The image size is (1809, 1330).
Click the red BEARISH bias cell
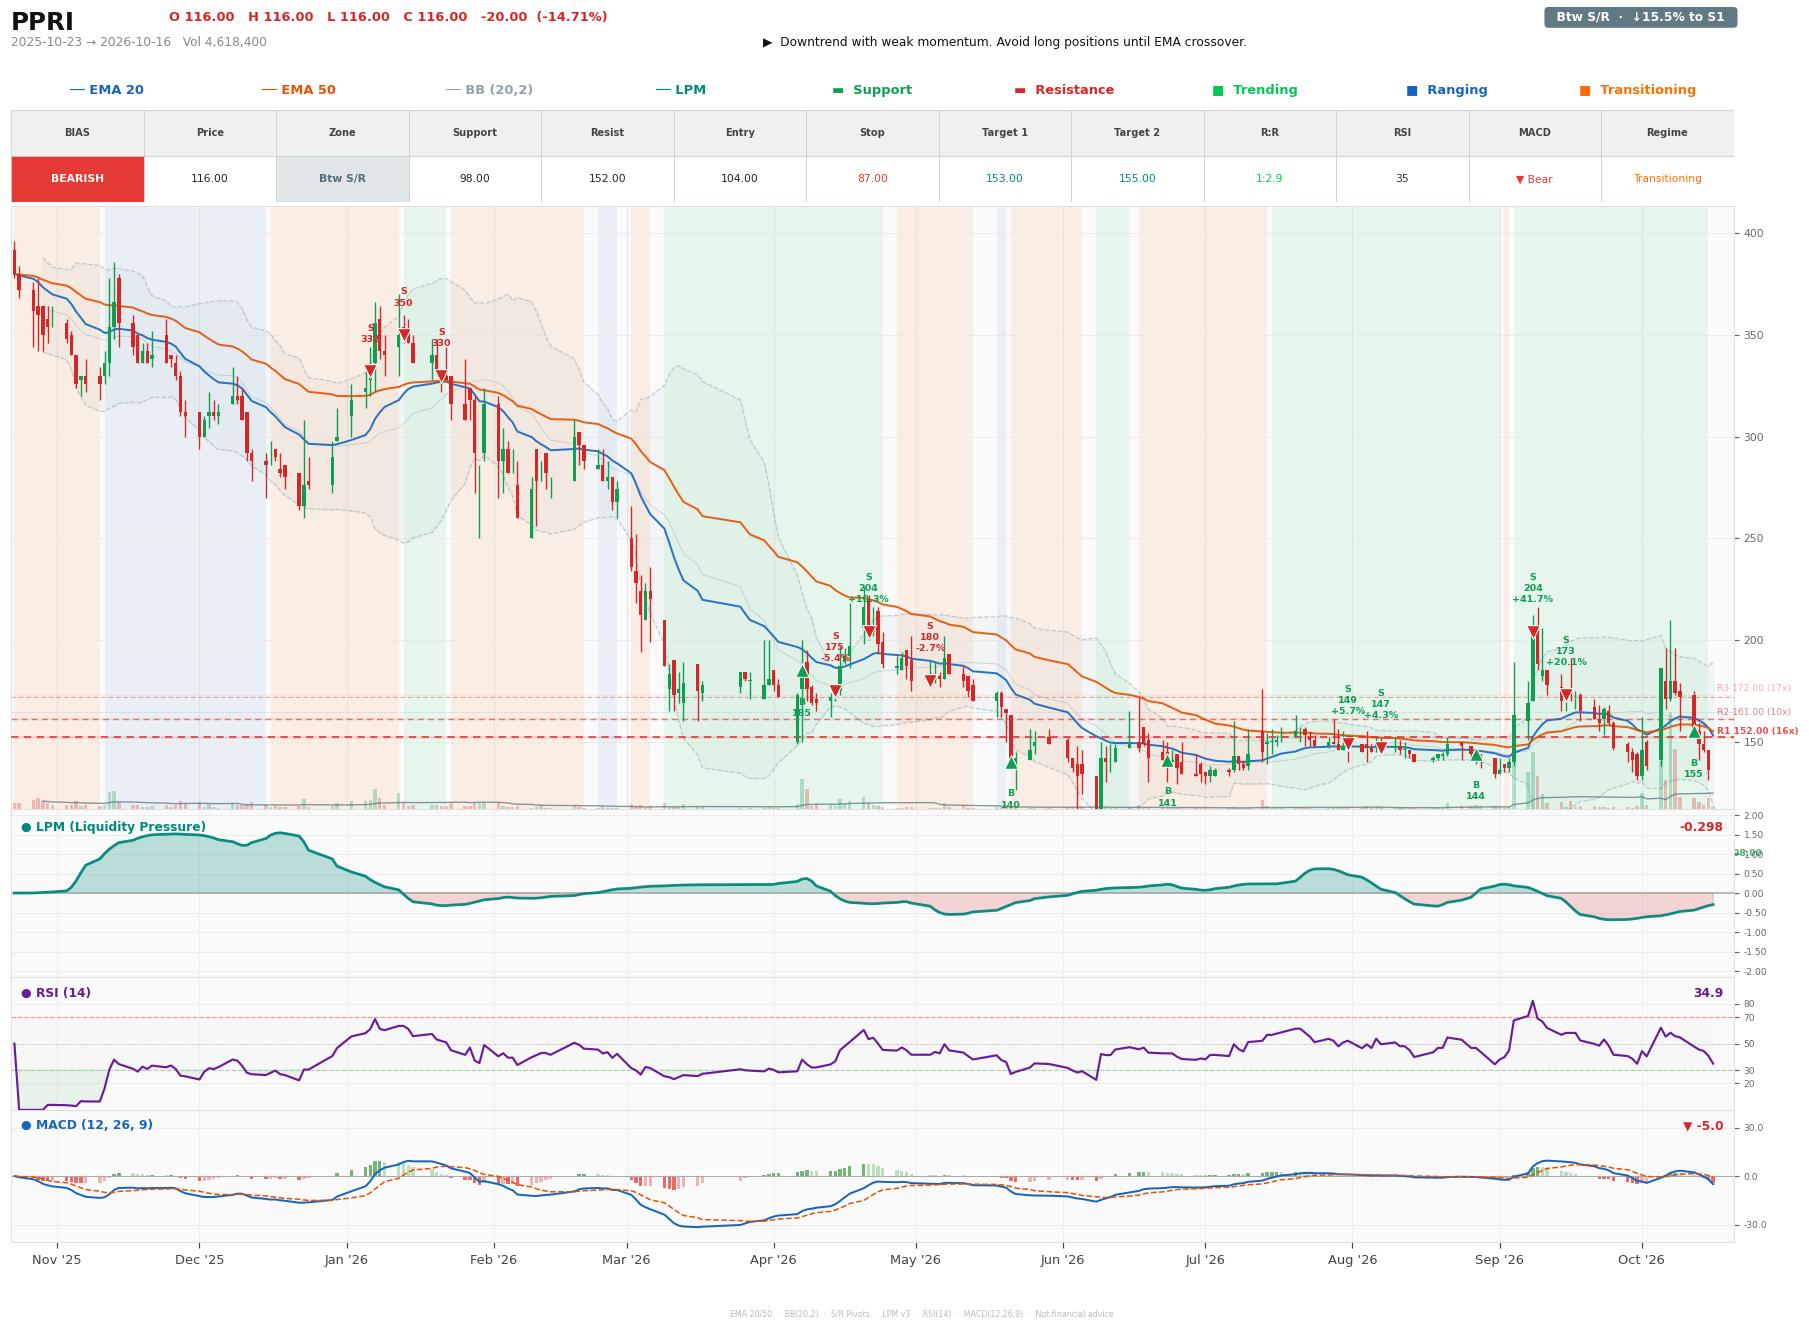pyautogui.click(x=77, y=179)
